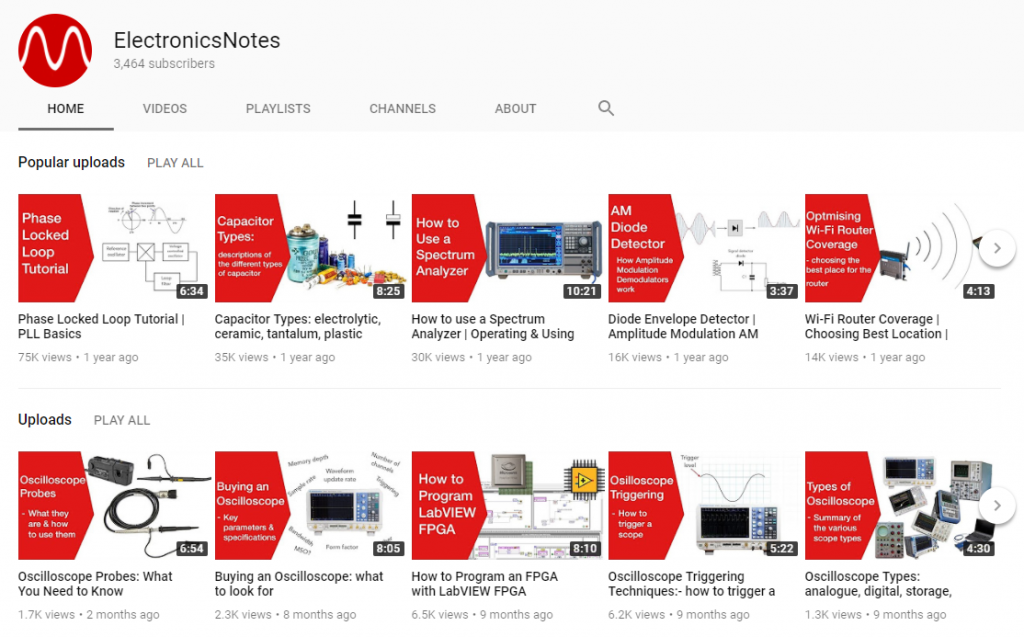The width and height of the screenshot is (1024, 637).
Task: Click the 4:30 duration badge
Action: [978, 549]
